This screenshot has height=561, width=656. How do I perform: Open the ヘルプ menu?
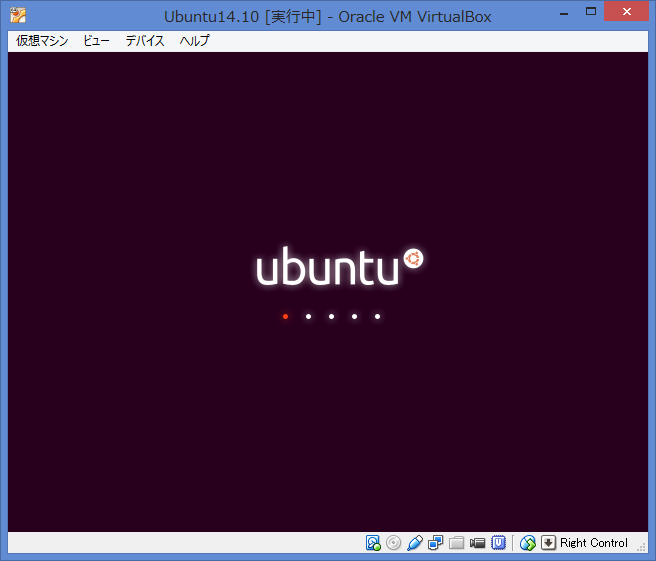tap(195, 41)
